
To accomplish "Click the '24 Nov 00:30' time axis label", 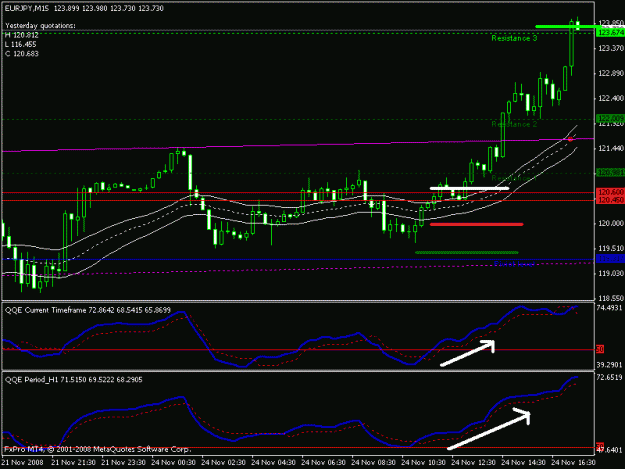I will (x=173, y=463).
